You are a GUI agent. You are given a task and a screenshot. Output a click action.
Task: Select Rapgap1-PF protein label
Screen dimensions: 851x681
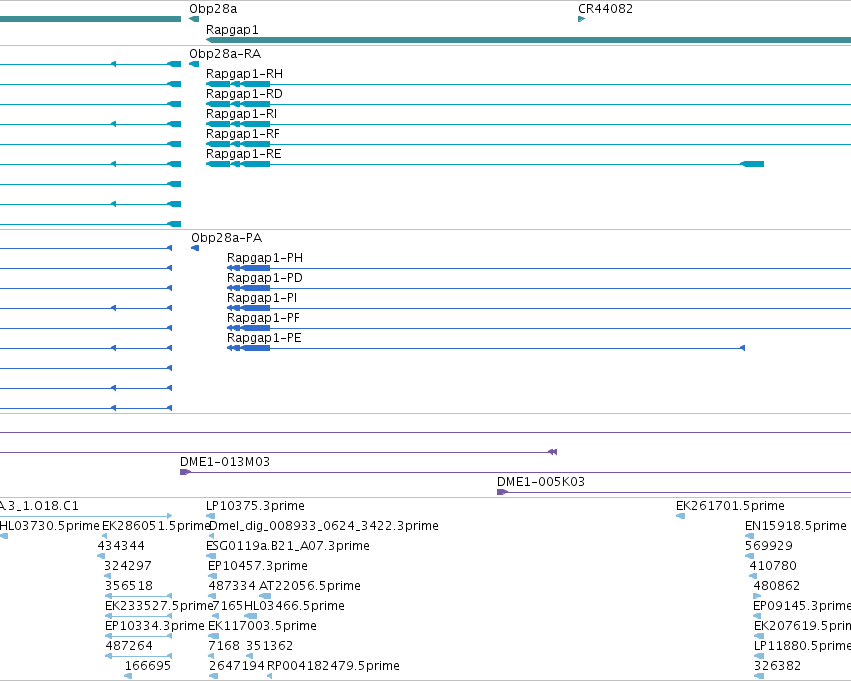tap(263, 318)
